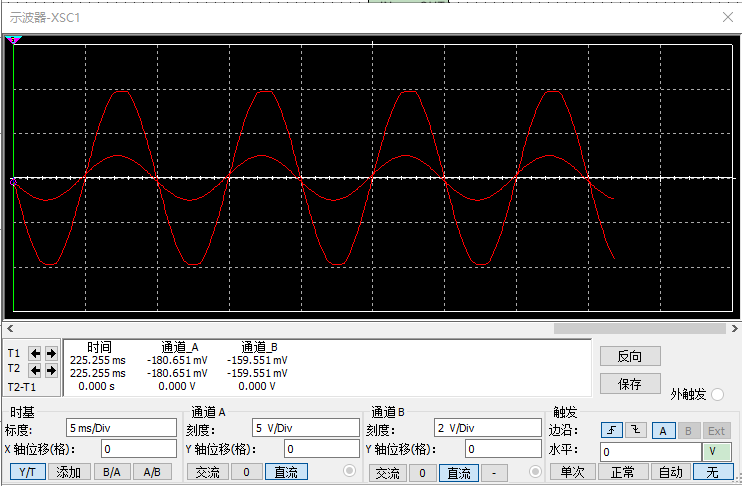Select rising edge trigger icon
This screenshot has width=742, height=486.
point(612,430)
